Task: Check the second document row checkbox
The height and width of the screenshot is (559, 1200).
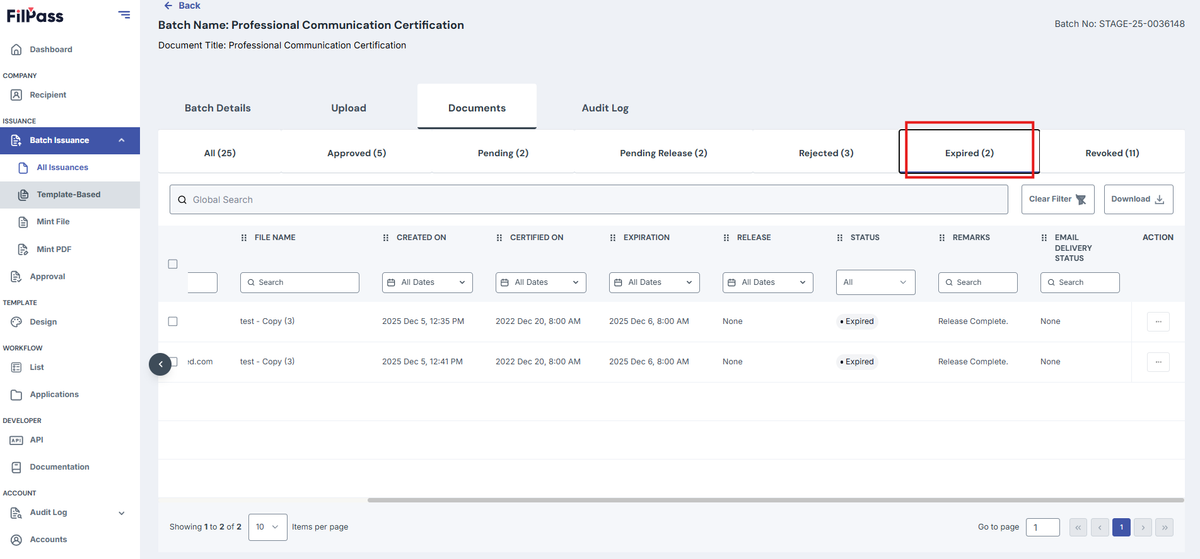Action: tap(173, 361)
